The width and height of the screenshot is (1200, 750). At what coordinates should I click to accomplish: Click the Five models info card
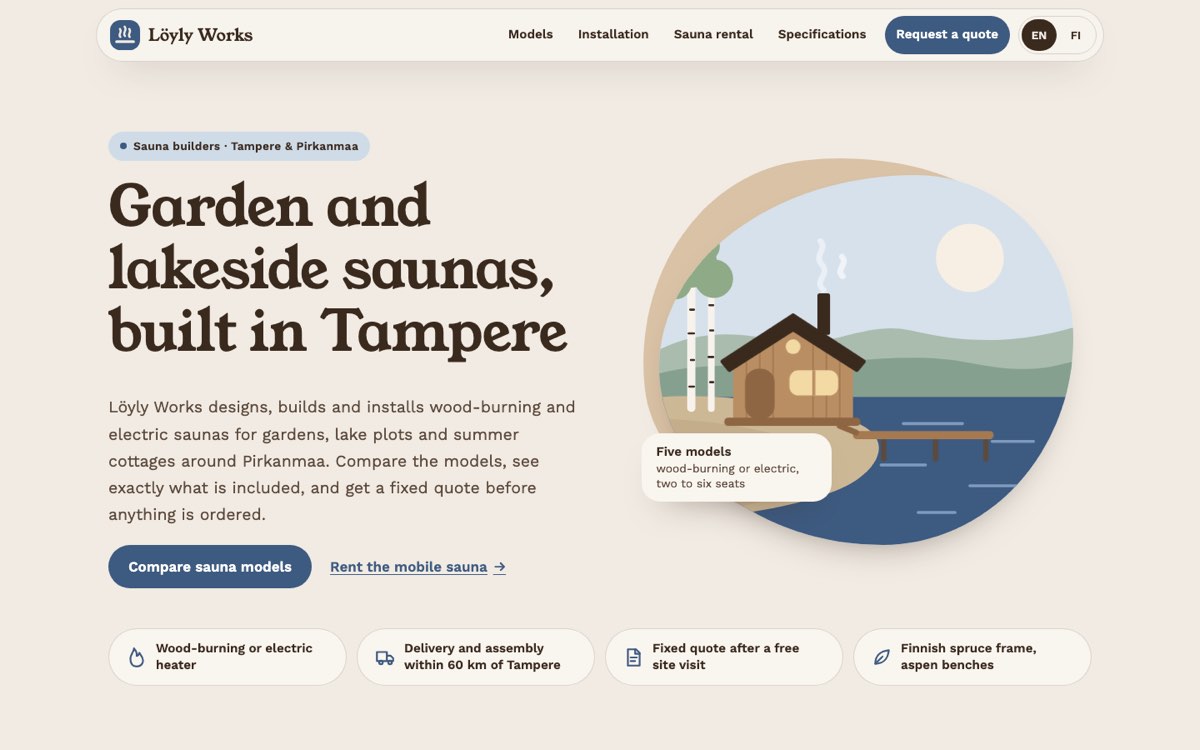[736, 467]
